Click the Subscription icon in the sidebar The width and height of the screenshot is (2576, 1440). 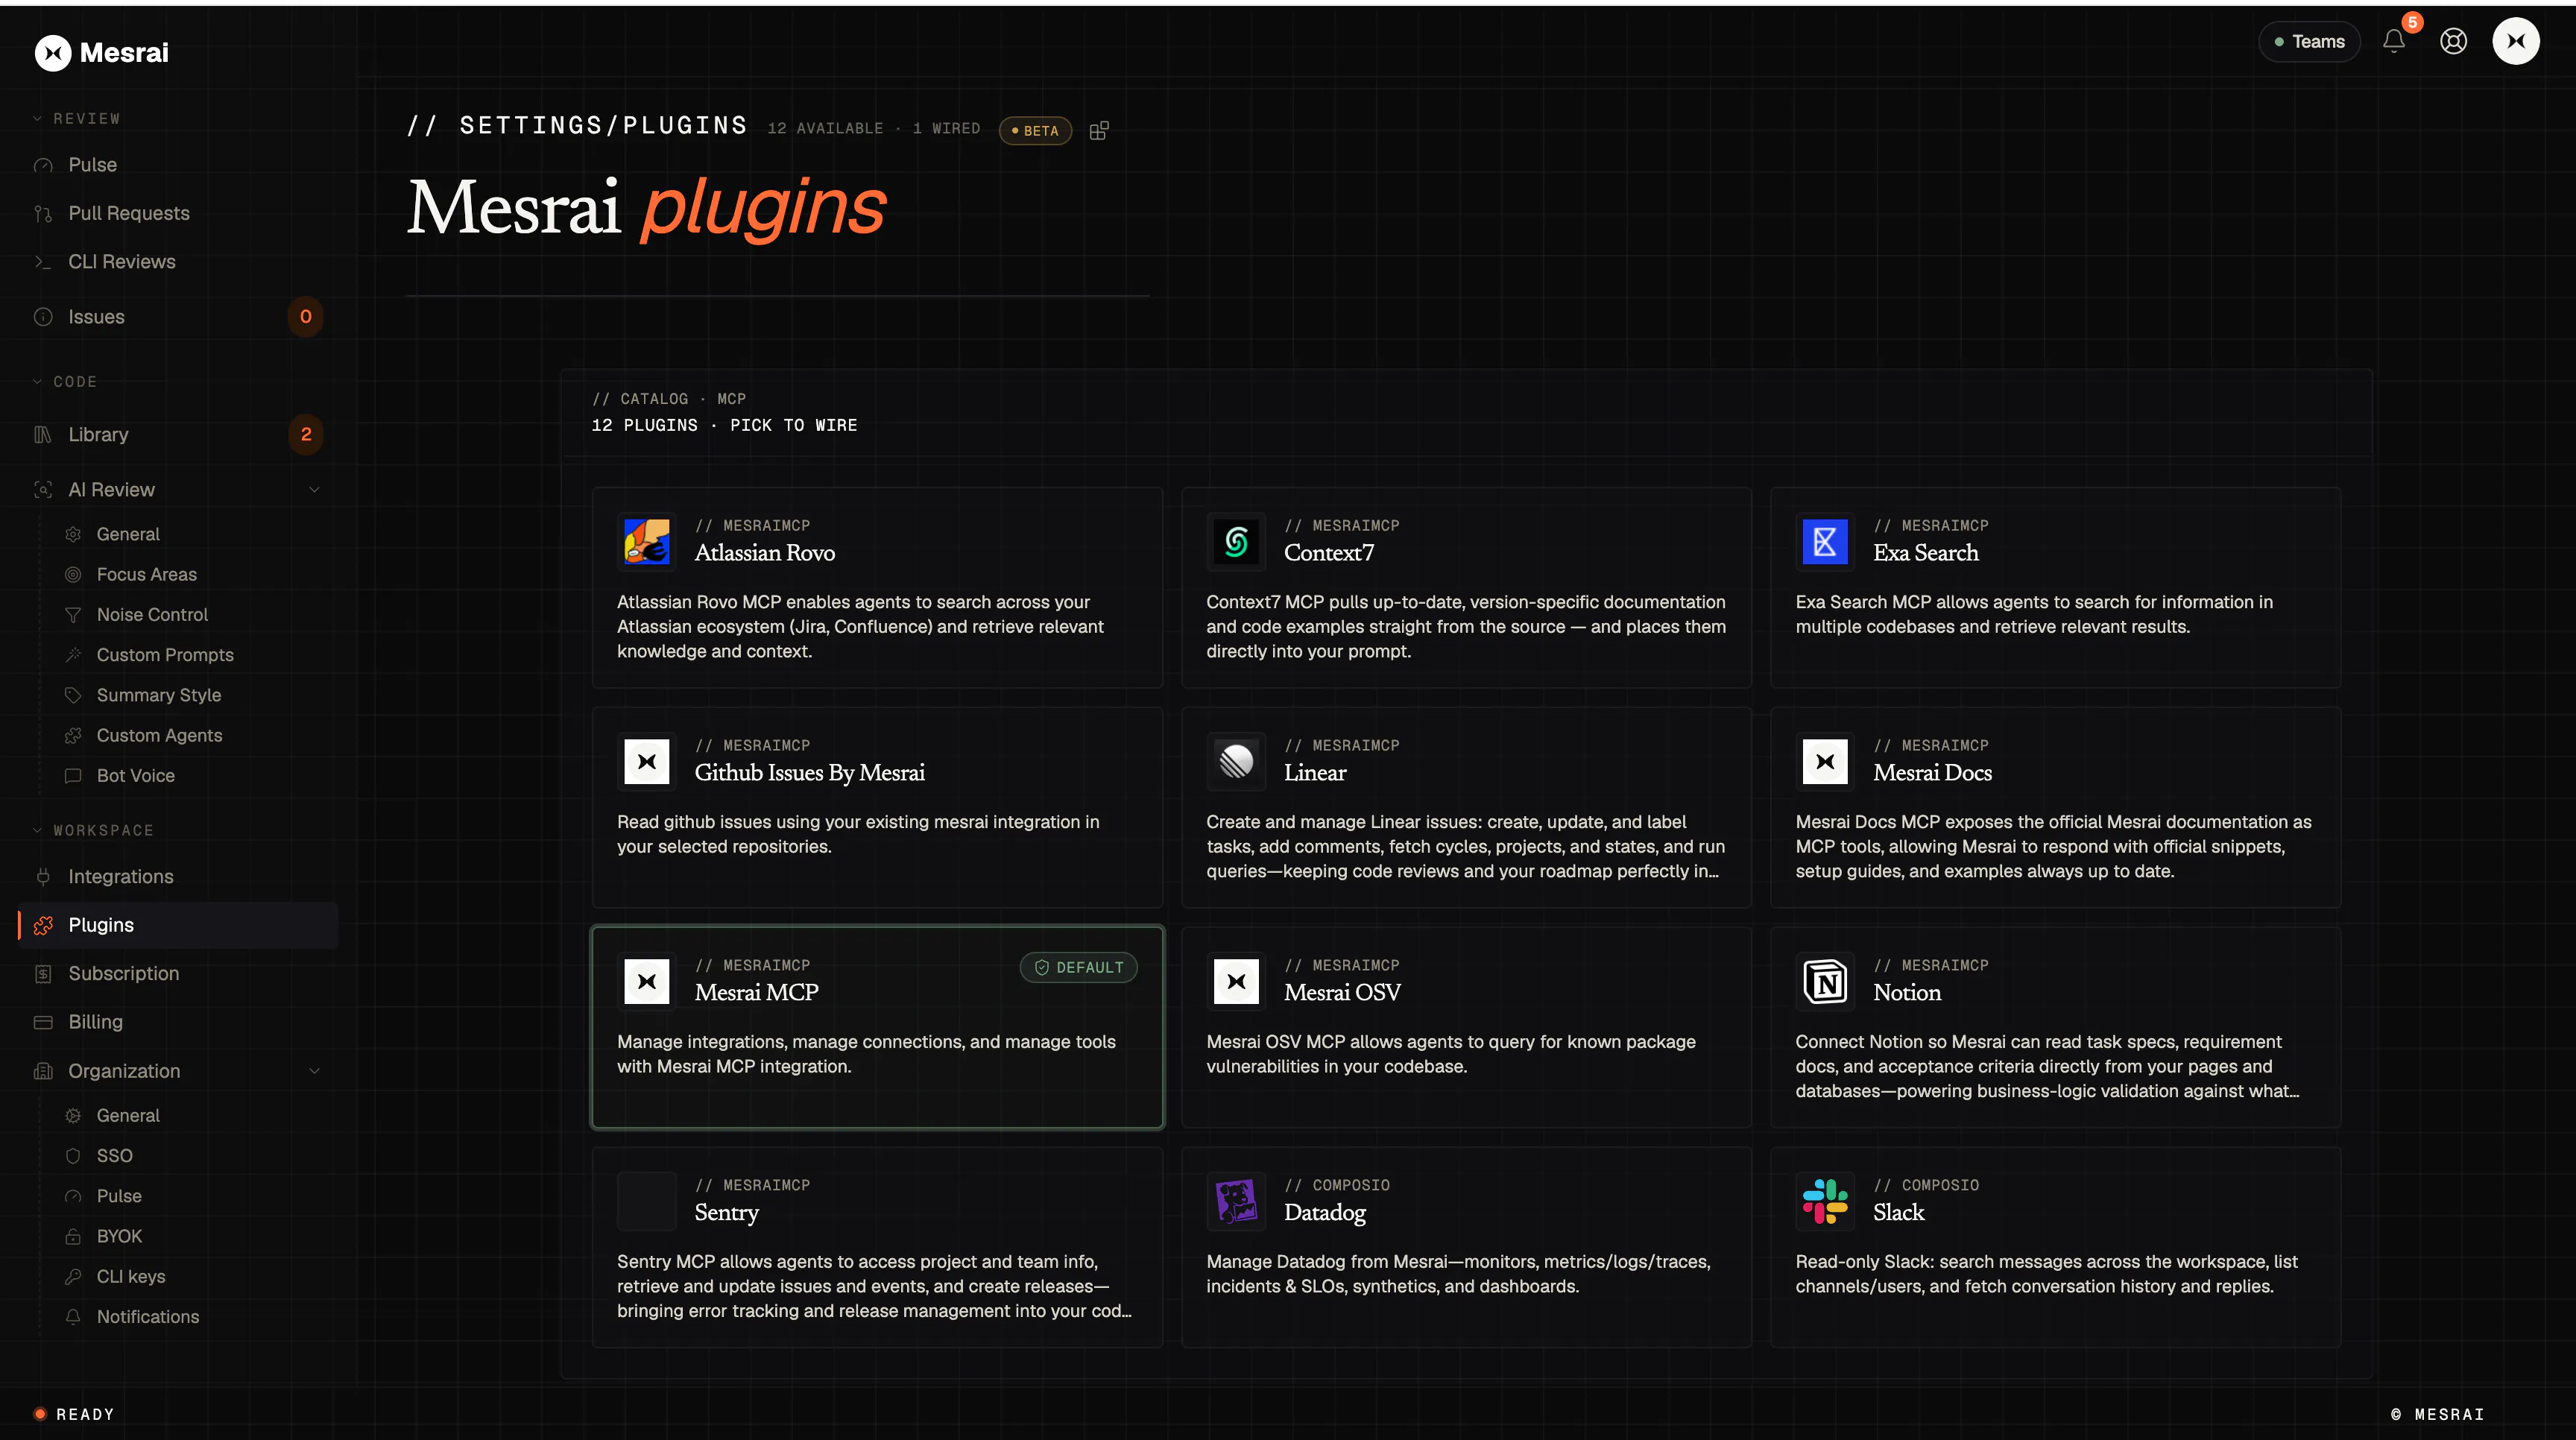43,974
